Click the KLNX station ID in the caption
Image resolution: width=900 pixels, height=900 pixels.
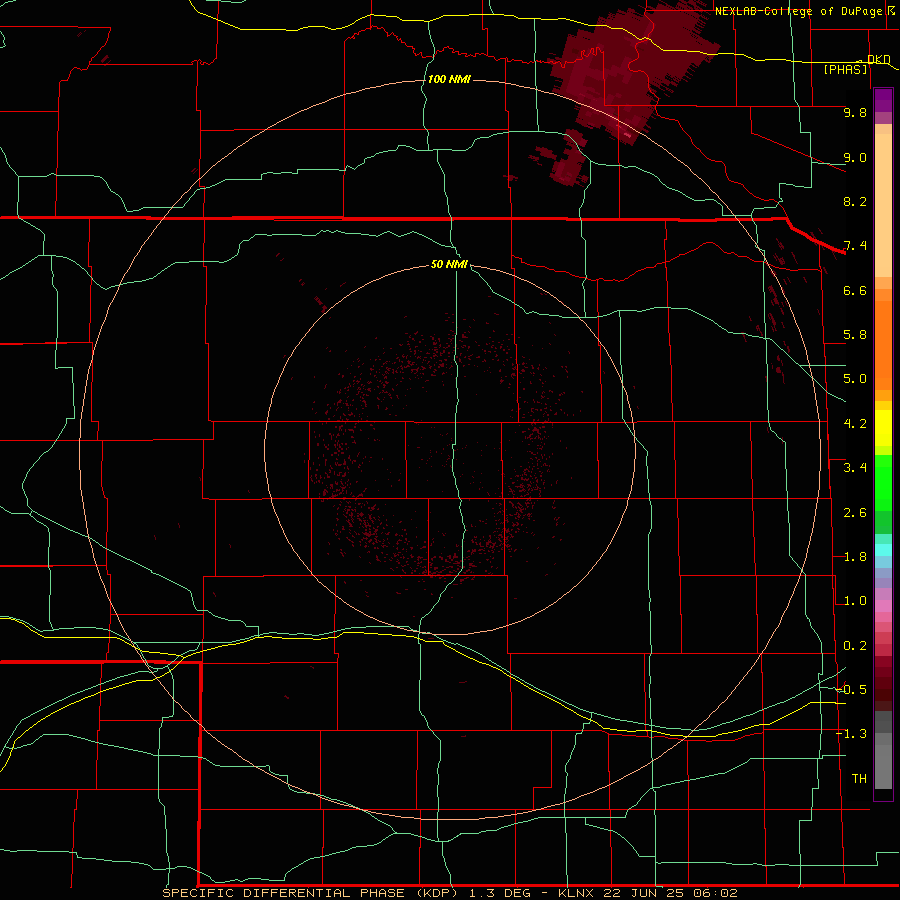click(x=577, y=893)
